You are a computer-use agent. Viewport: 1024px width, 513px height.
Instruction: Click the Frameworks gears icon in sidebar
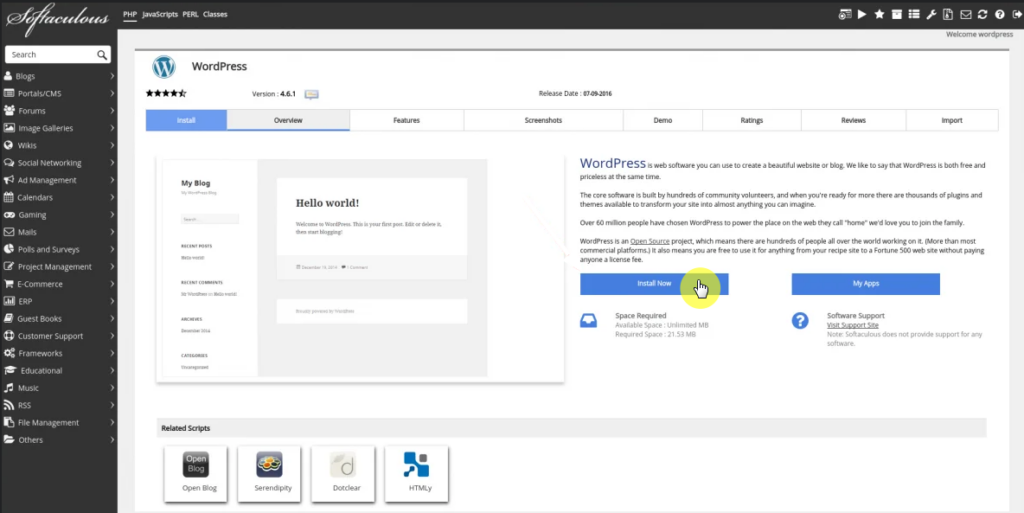[9, 352]
